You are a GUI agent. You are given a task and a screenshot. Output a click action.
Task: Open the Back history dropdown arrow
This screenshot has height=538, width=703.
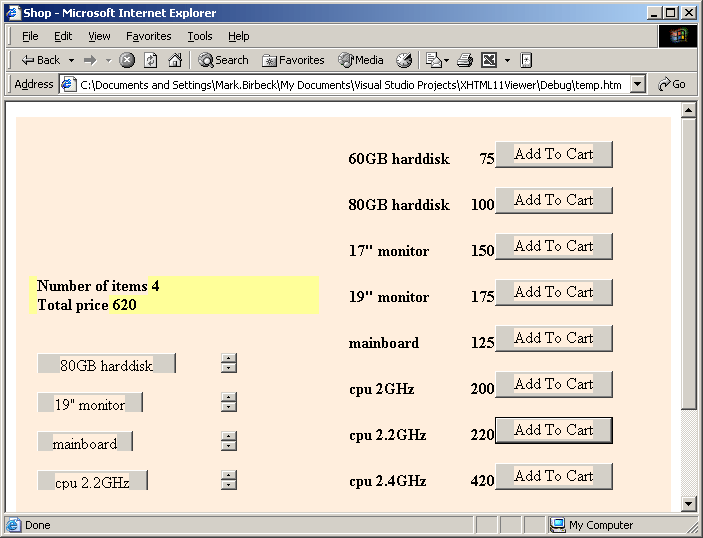pyautogui.click(x=72, y=60)
